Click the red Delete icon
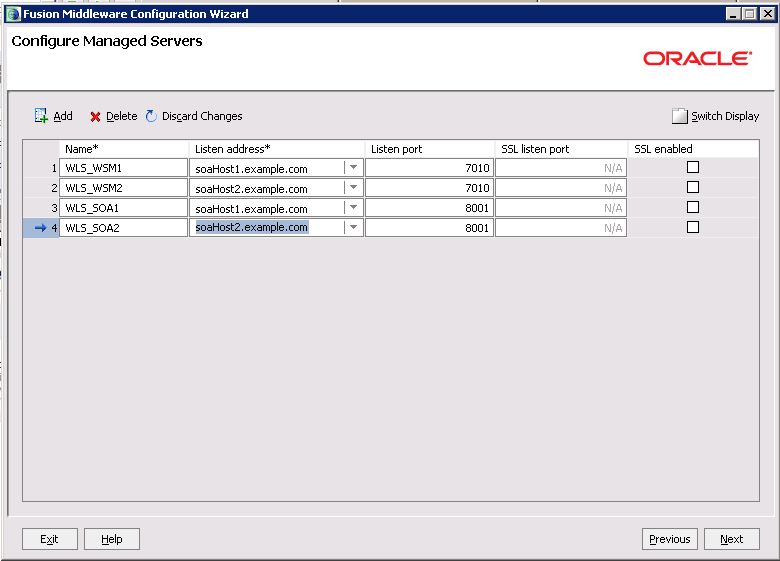The width and height of the screenshot is (780, 561). [95, 117]
